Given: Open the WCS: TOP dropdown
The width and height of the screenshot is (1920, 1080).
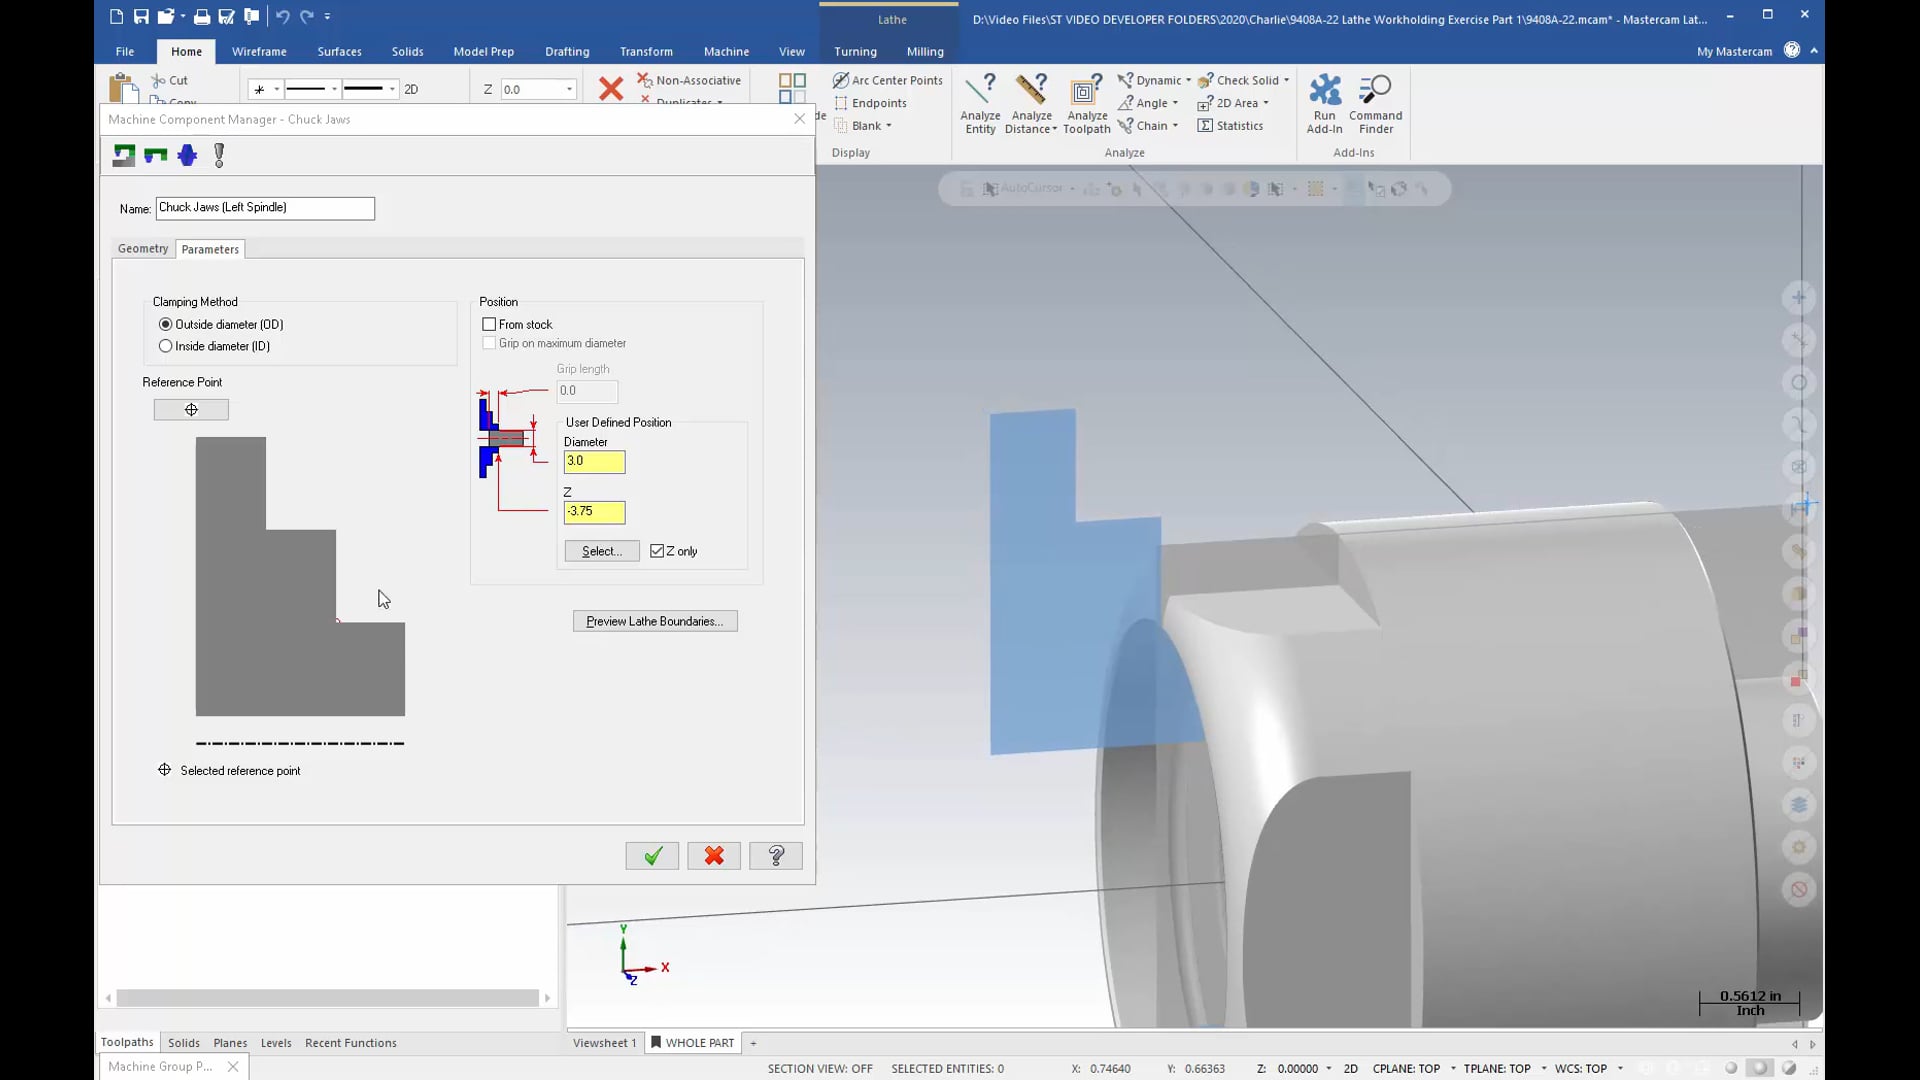Looking at the screenshot, I should click(1620, 1069).
